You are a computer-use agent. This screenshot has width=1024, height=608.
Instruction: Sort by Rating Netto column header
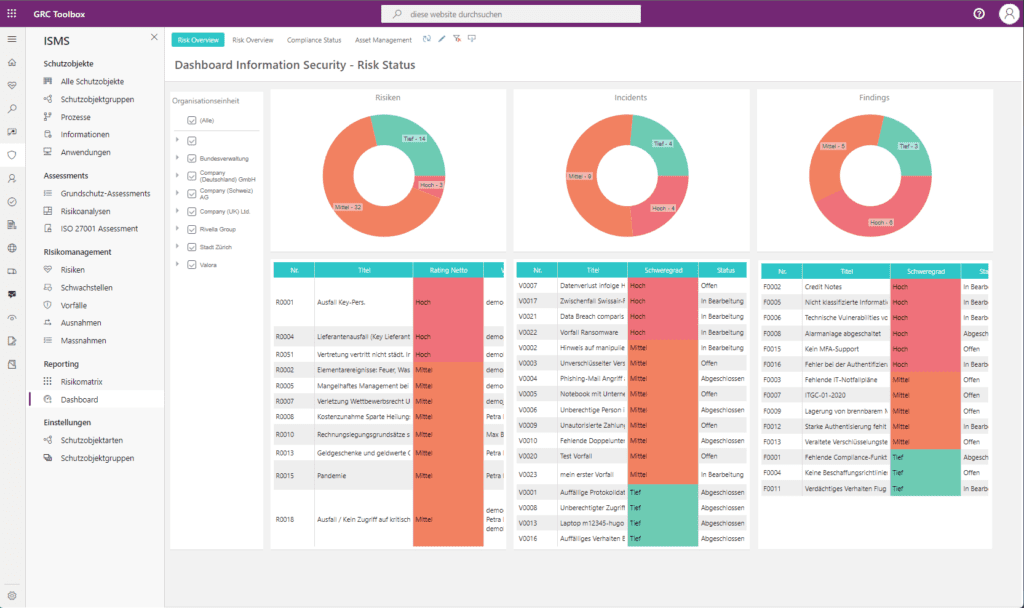(448, 270)
